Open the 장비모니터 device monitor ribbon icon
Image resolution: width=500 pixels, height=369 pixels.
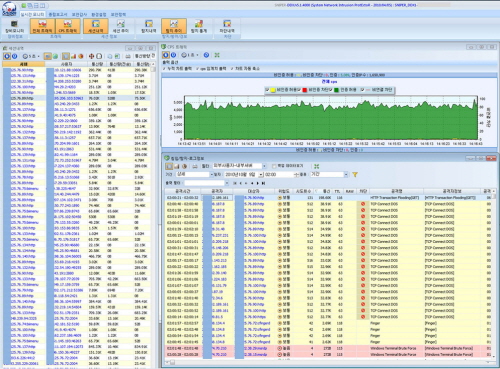click(x=14, y=27)
